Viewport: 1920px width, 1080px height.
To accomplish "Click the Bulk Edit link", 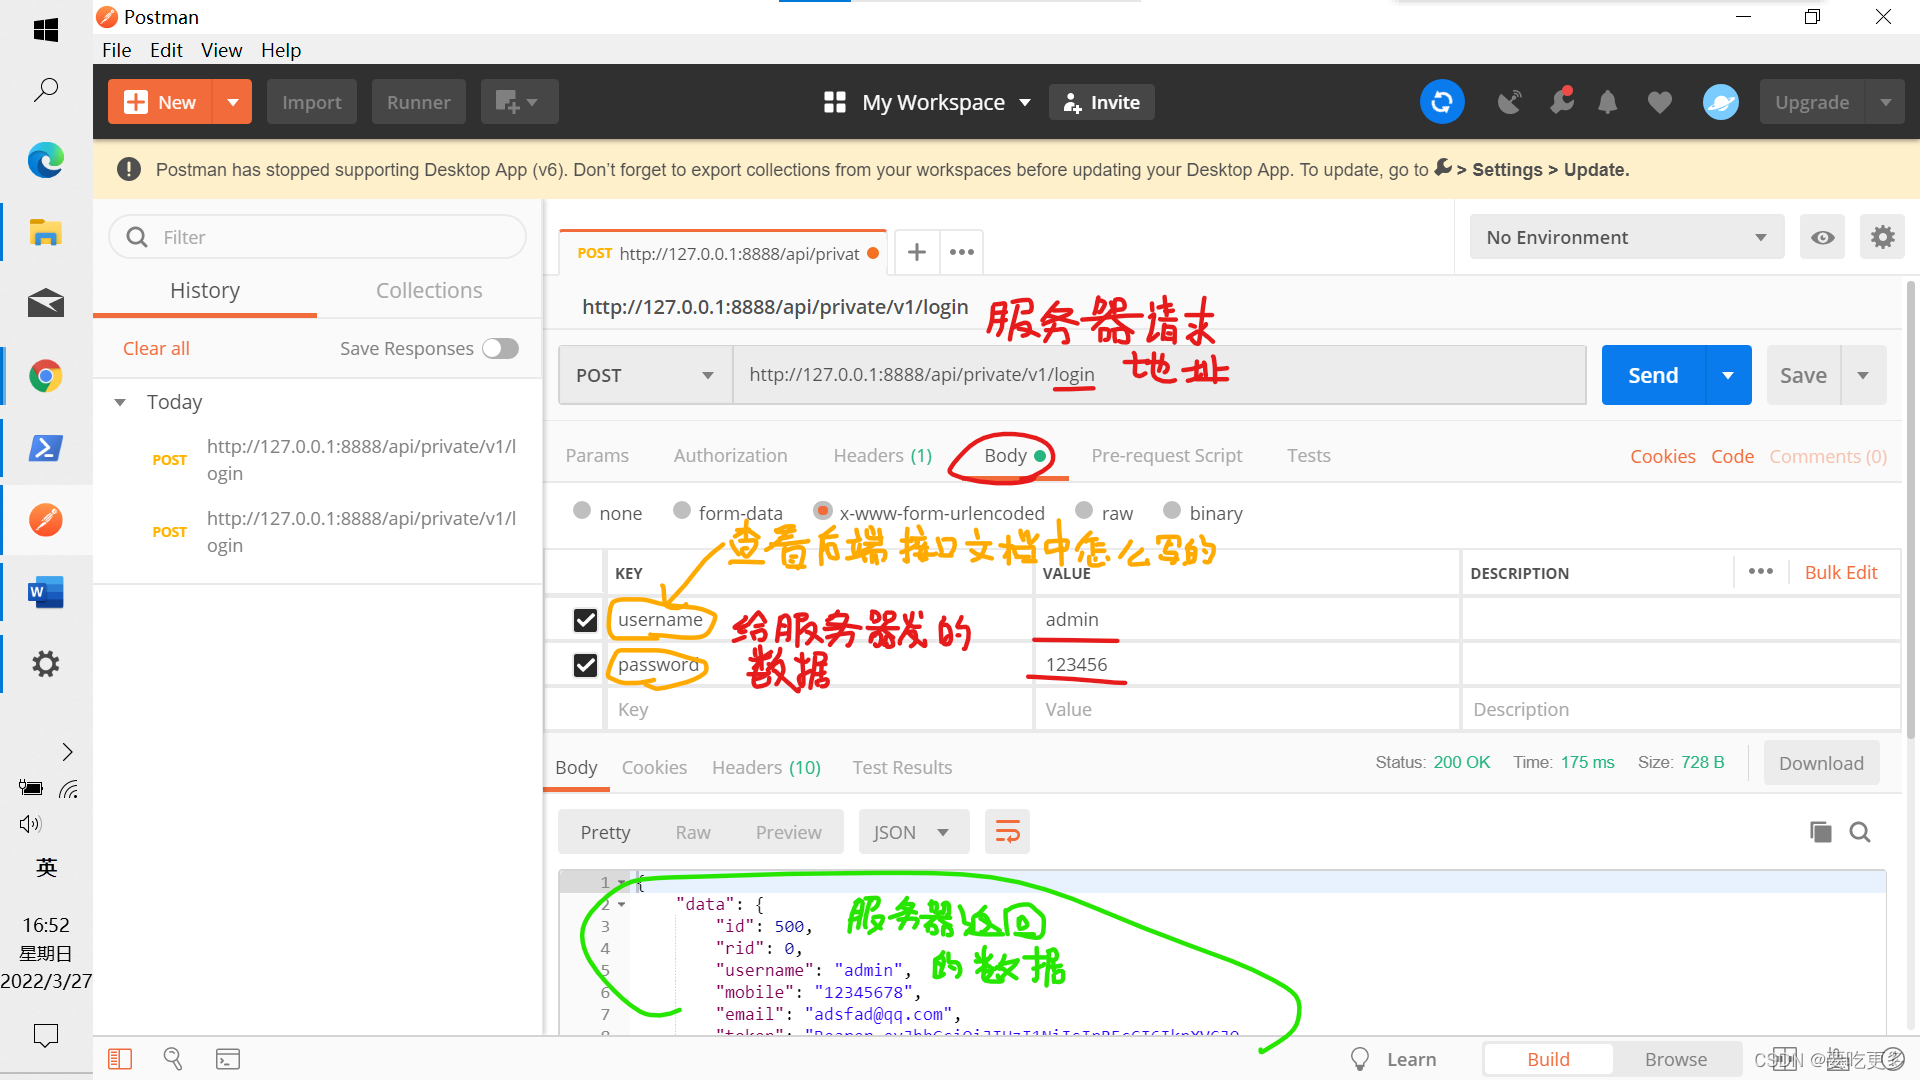I will coord(1840,572).
